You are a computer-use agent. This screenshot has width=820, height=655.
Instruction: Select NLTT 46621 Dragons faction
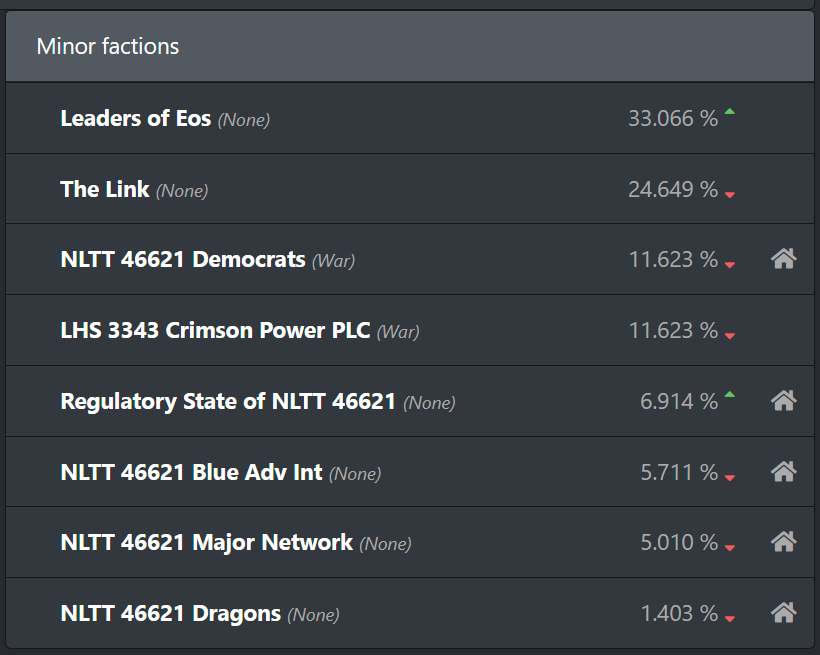pos(170,614)
